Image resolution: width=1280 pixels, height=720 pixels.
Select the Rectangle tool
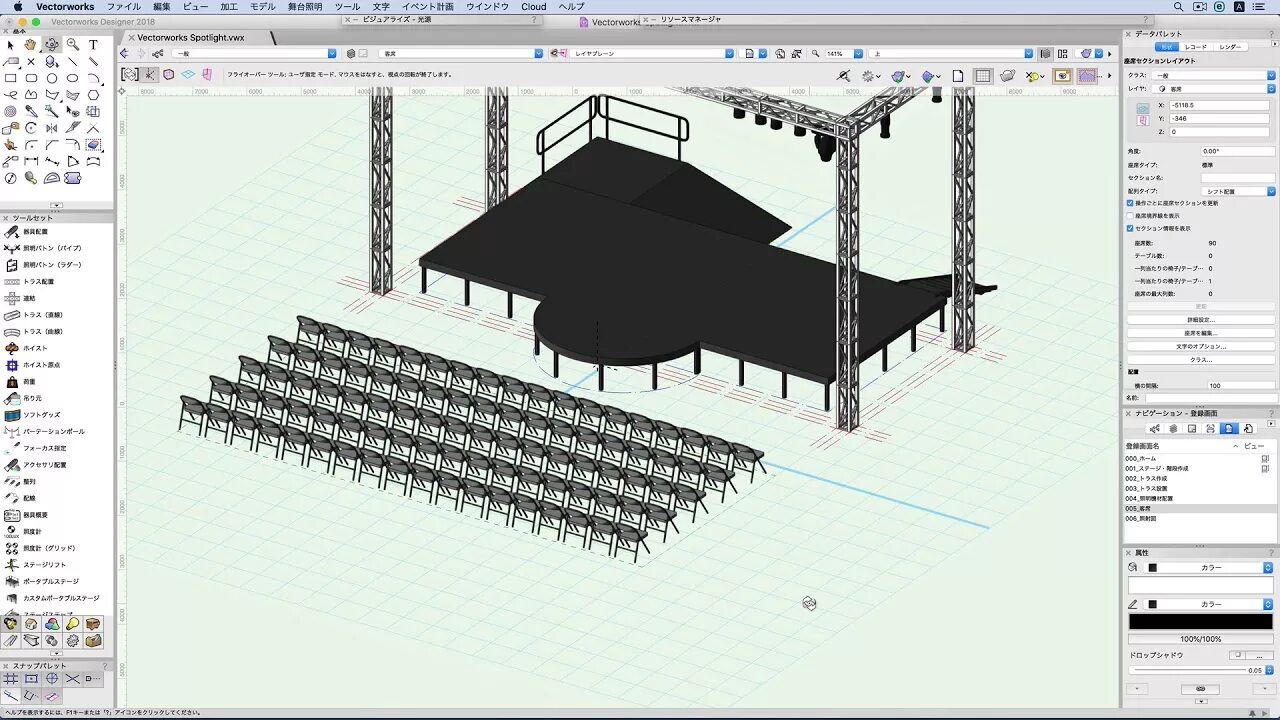[10, 78]
